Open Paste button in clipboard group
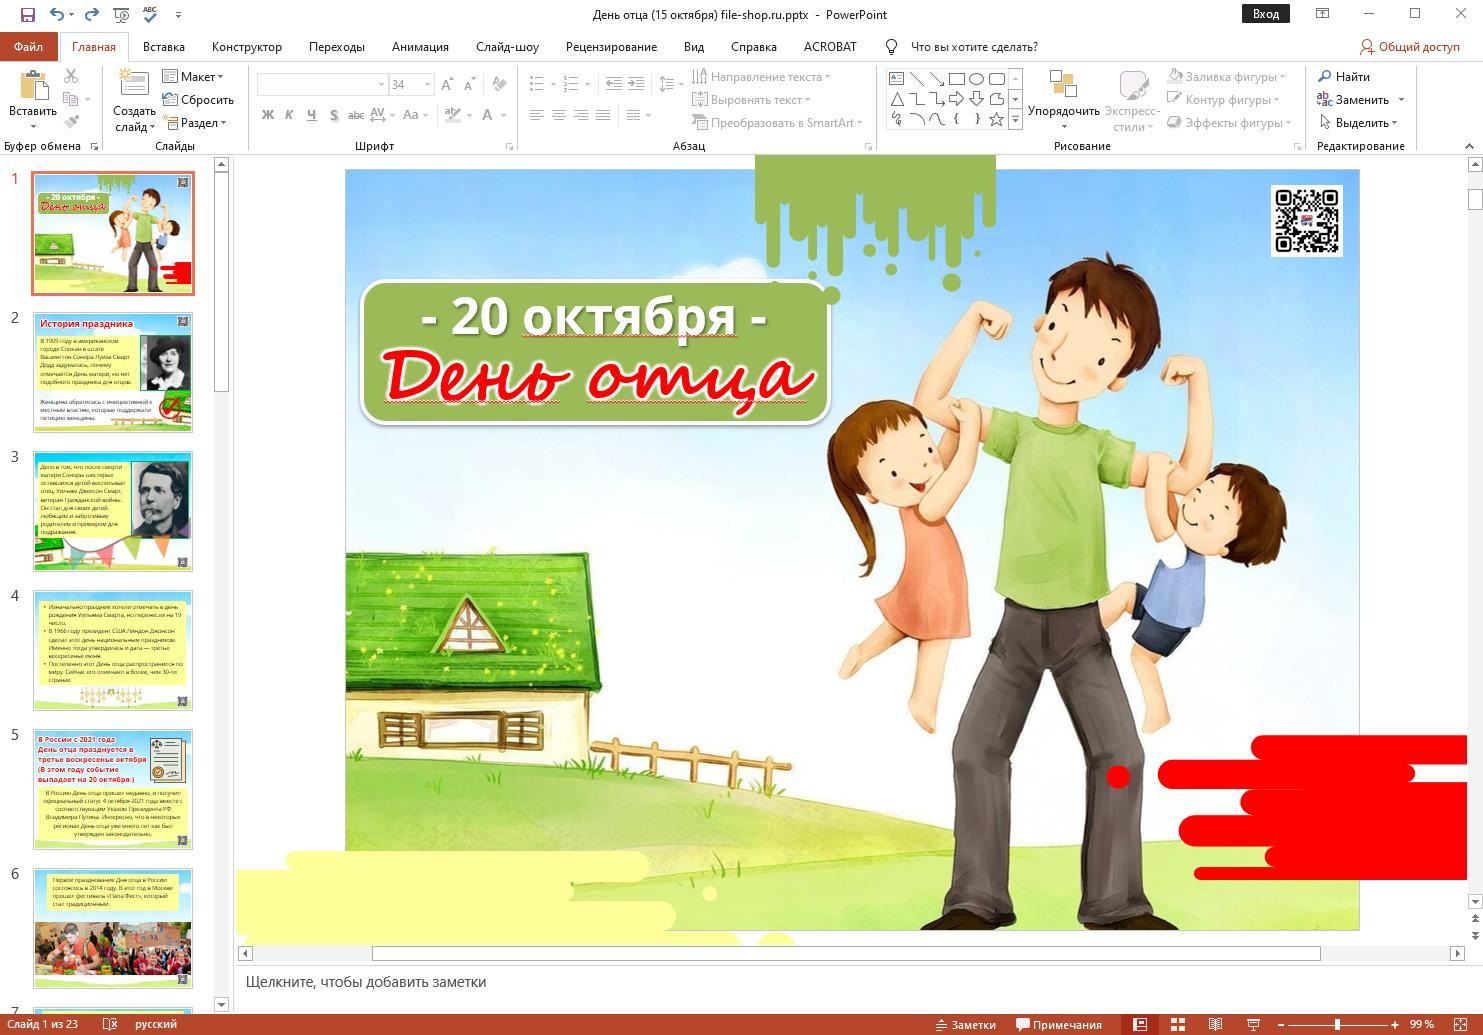The image size is (1483, 1035). pyautogui.click(x=32, y=100)
